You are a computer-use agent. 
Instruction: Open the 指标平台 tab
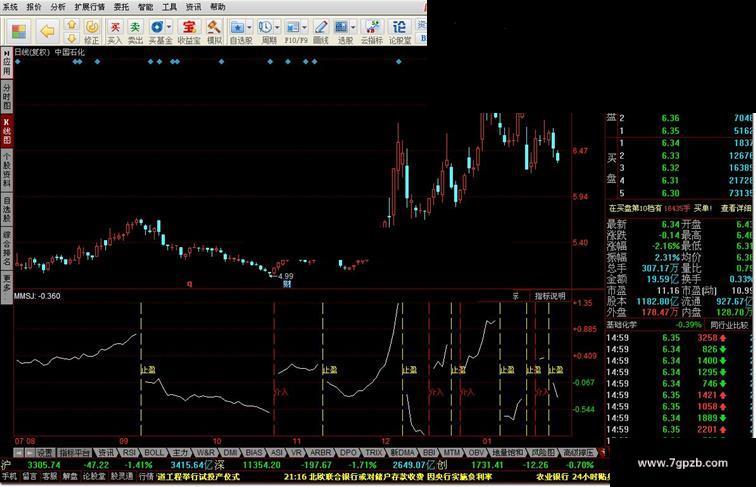(74, 452)
